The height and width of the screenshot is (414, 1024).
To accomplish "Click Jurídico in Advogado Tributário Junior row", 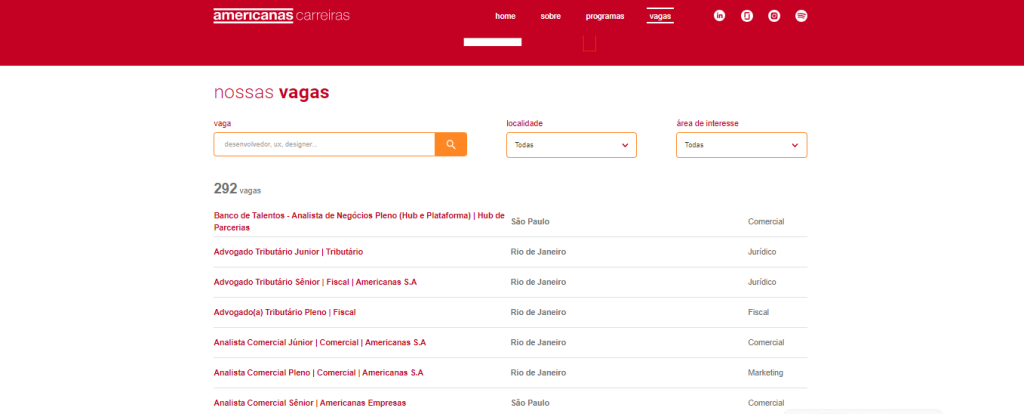I will click(762, 251).
